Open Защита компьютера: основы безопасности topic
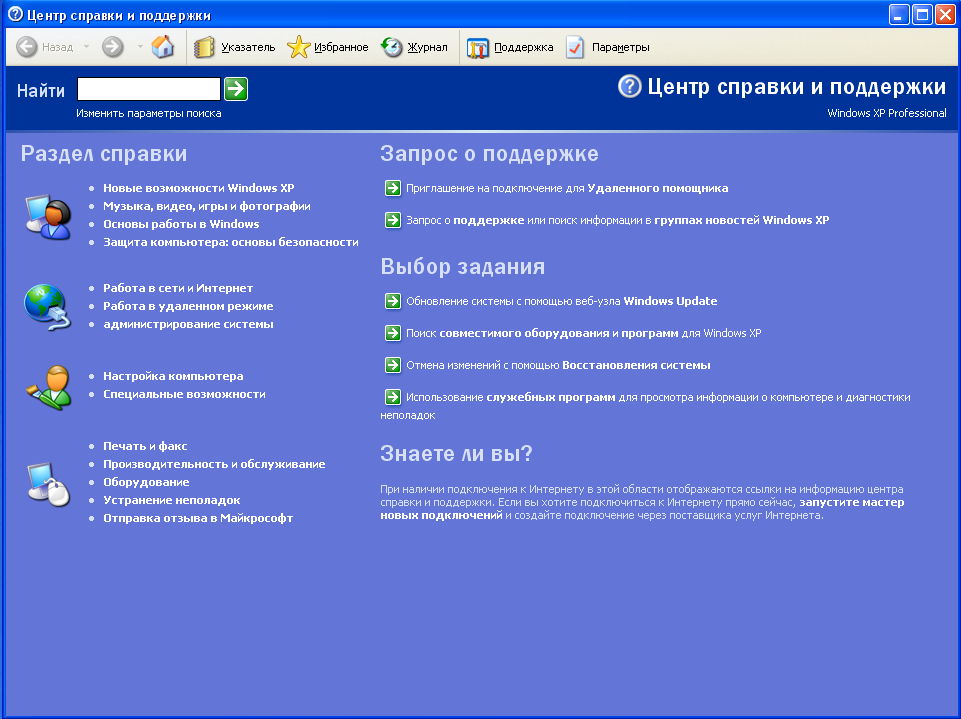961x719 pixels. 230,242
